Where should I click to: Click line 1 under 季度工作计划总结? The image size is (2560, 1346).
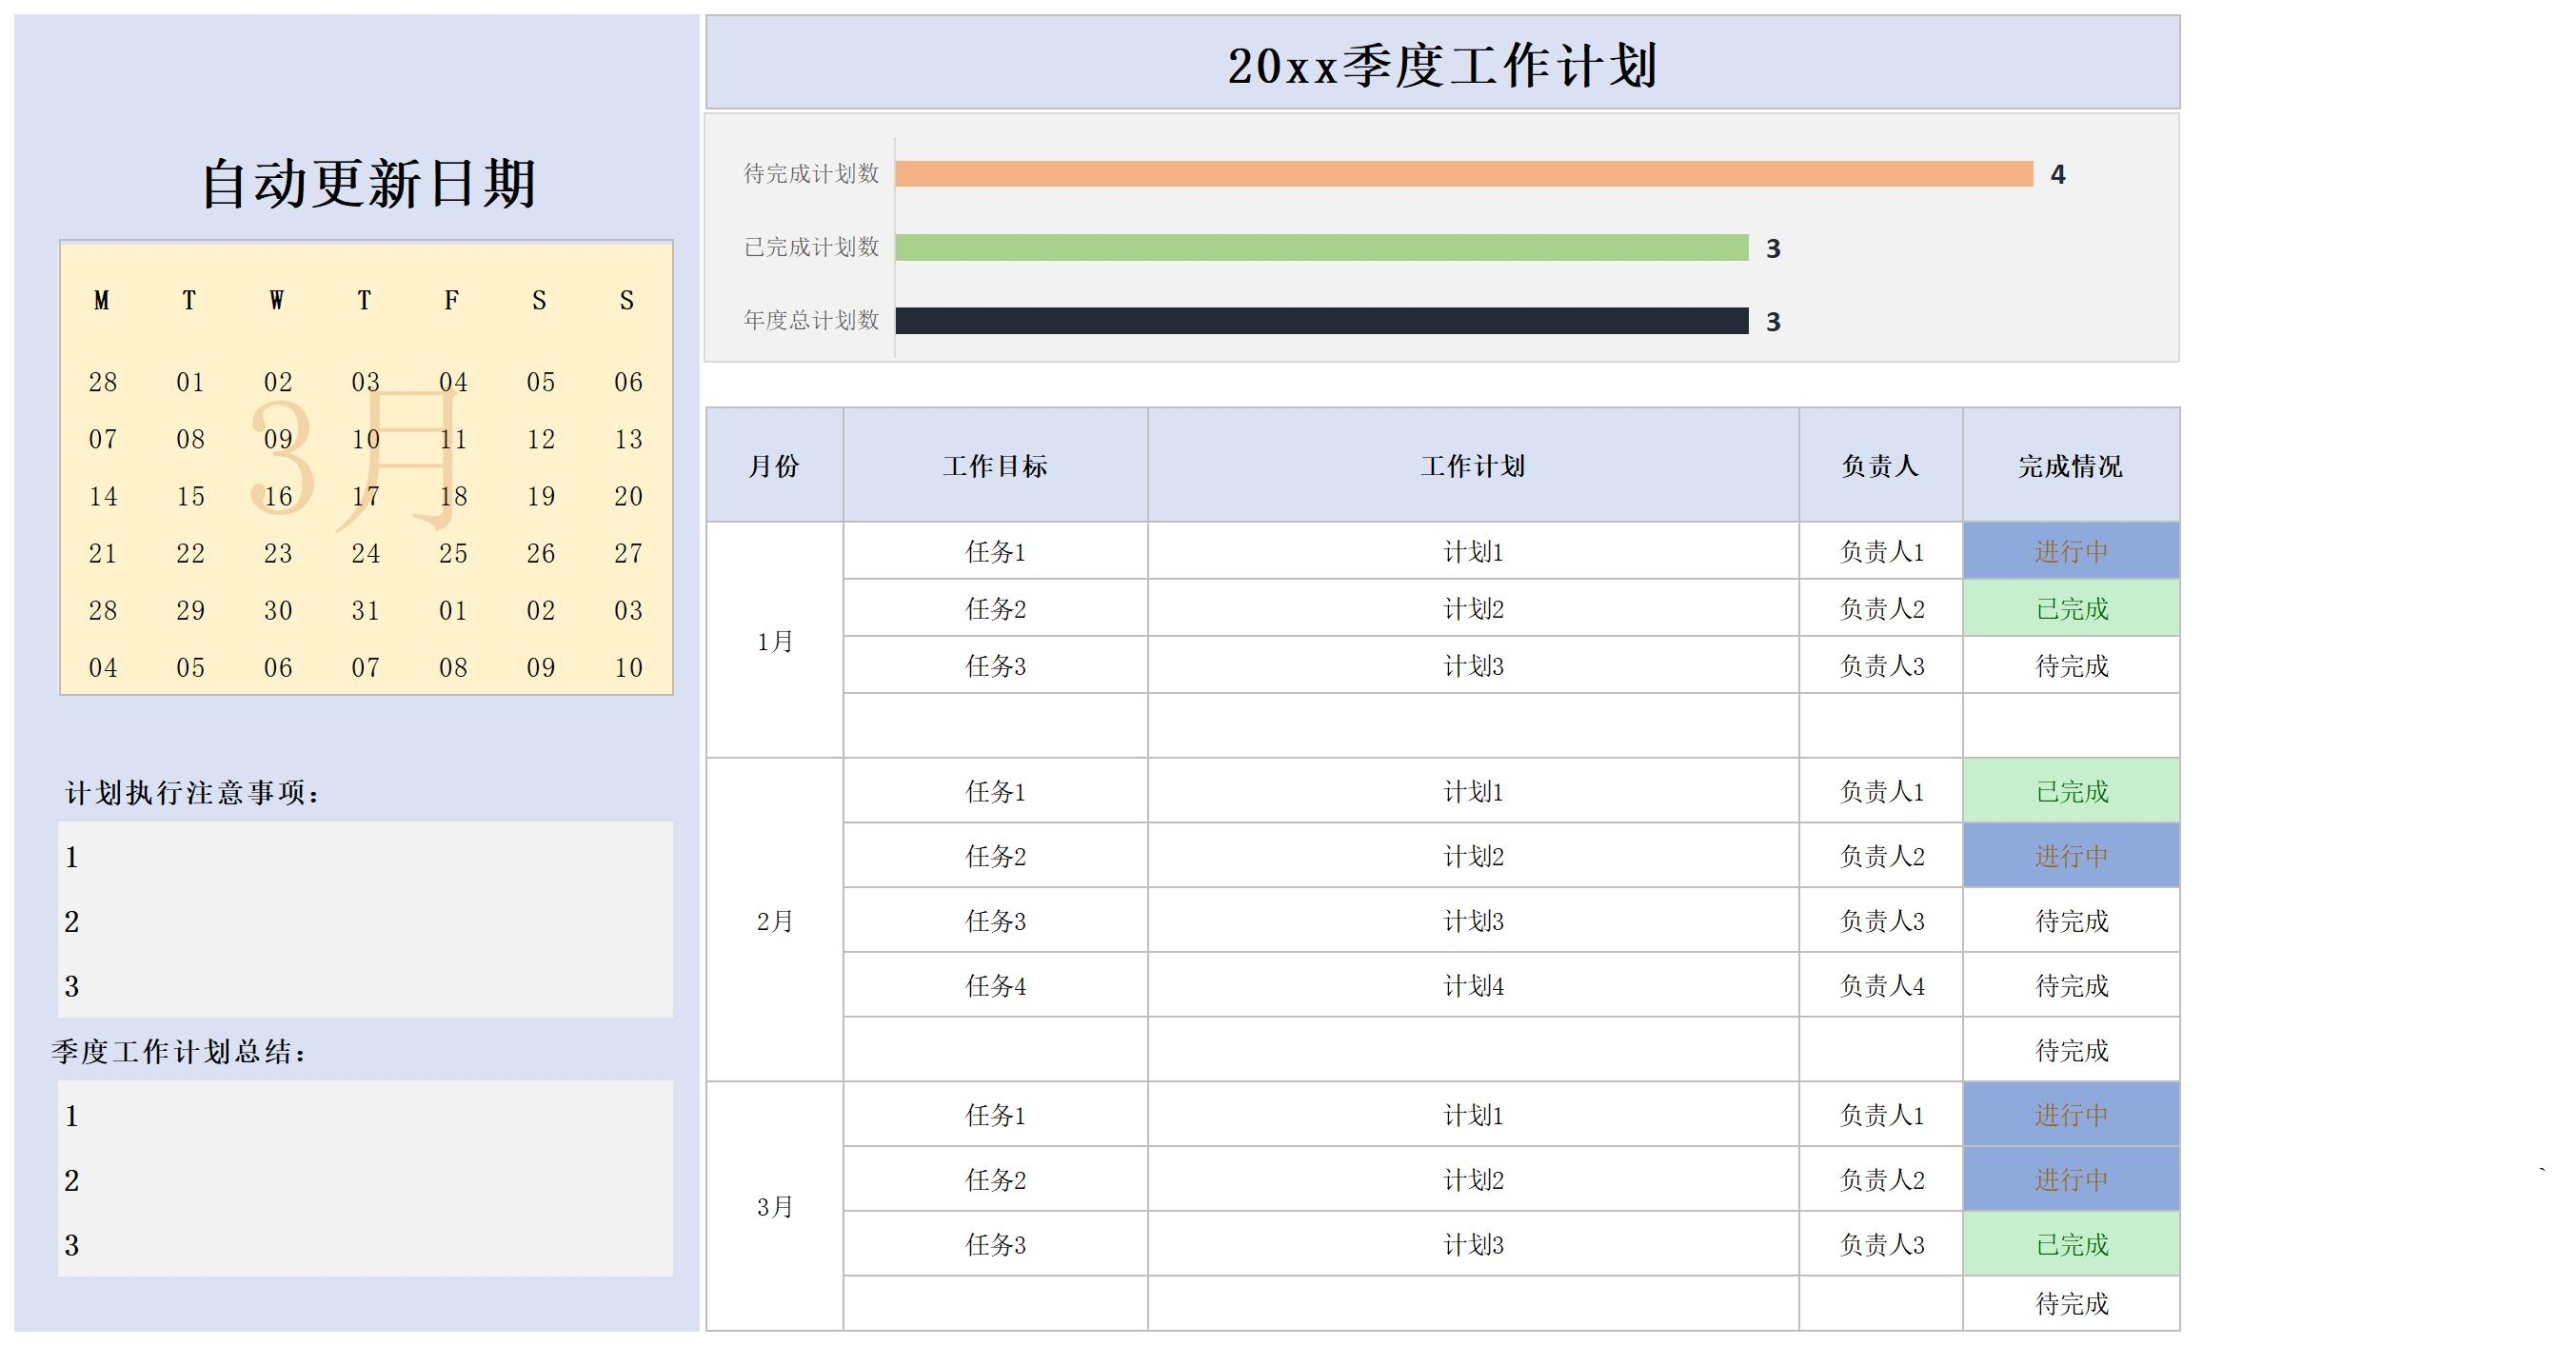point(365,1115)
